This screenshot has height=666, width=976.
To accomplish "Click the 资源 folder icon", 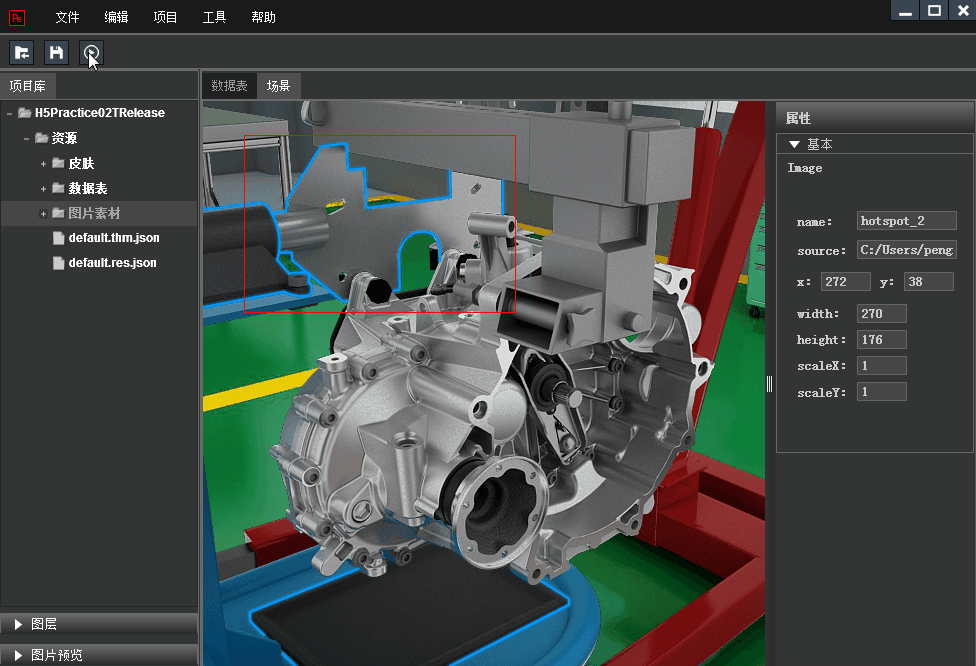I will [42, 138].
